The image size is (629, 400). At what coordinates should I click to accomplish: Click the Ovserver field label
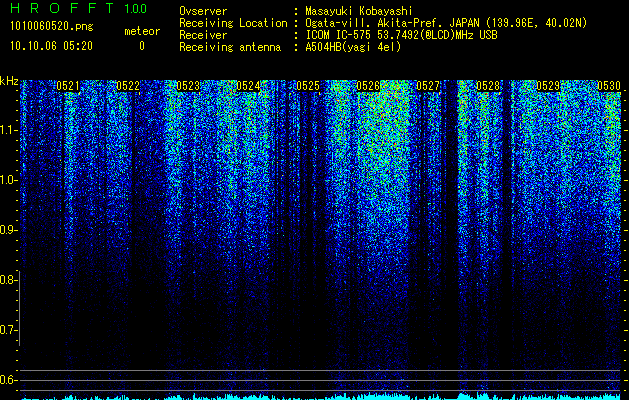click(203, 11)
